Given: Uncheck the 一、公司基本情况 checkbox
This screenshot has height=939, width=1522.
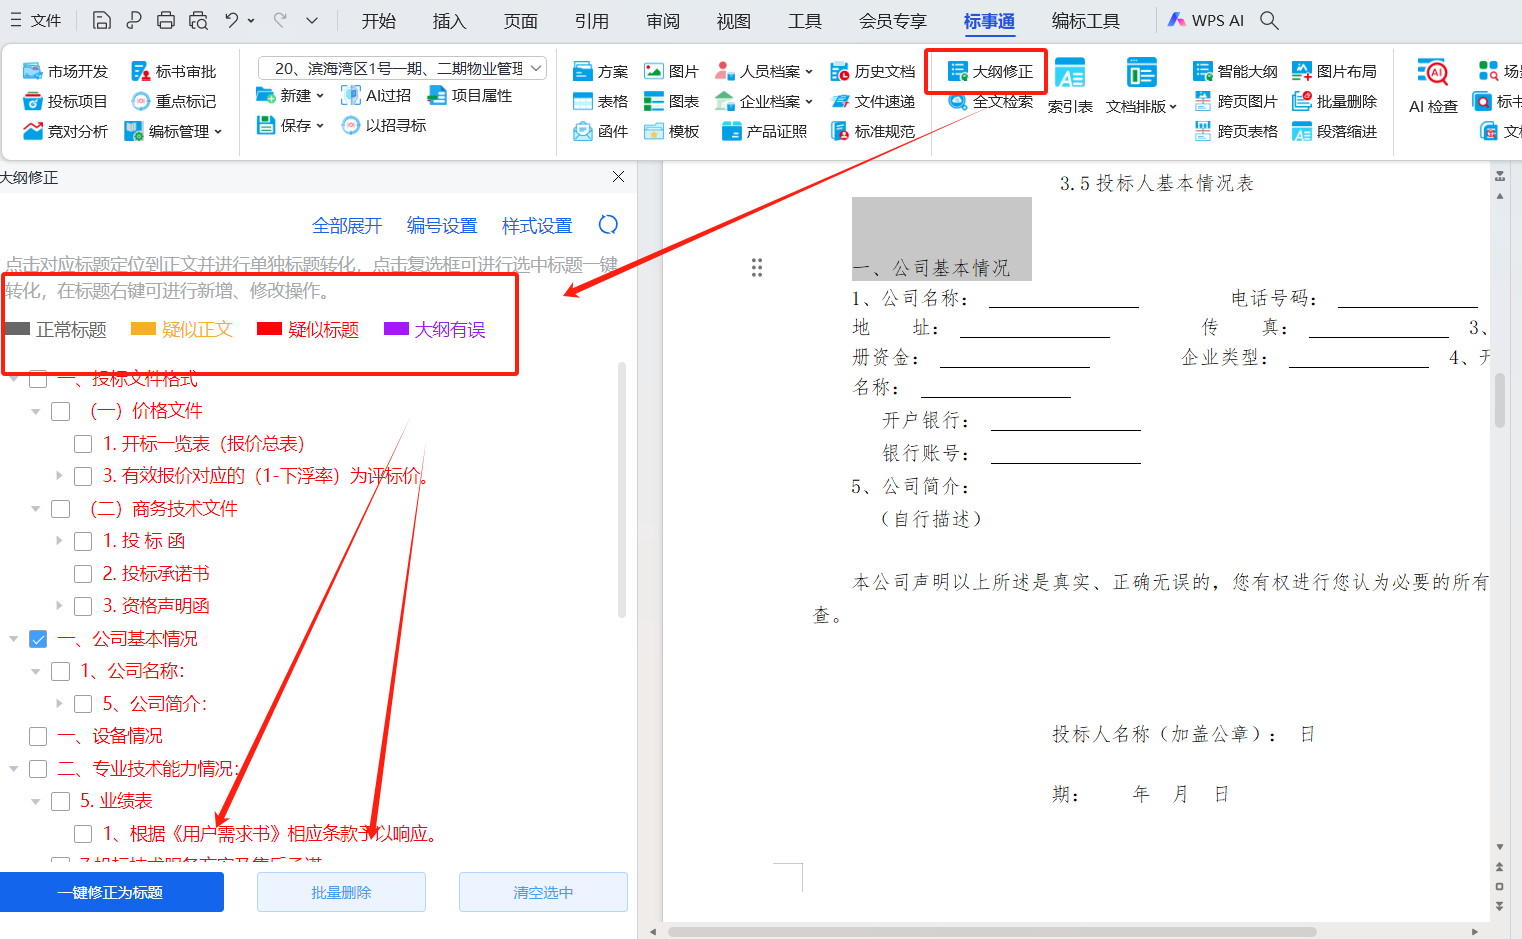Looking at the screenshot, I should coord(38,639).
